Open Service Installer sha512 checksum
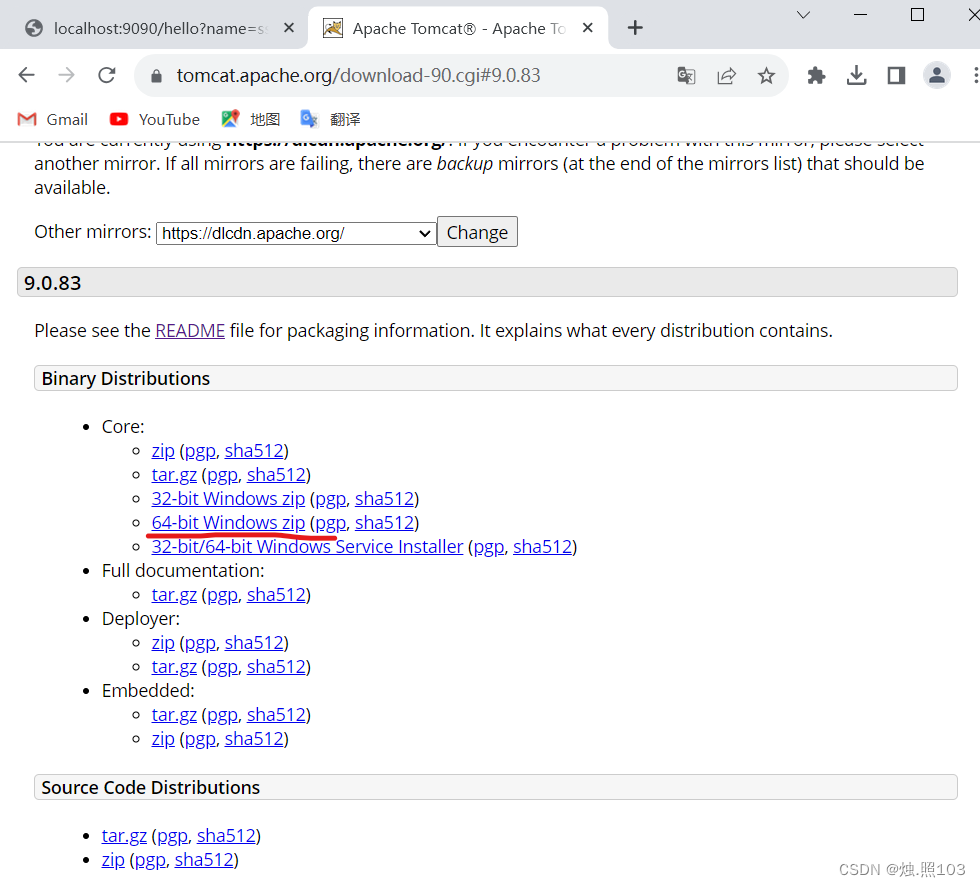This screenshot has height=887, width=980. coord(542,547)
